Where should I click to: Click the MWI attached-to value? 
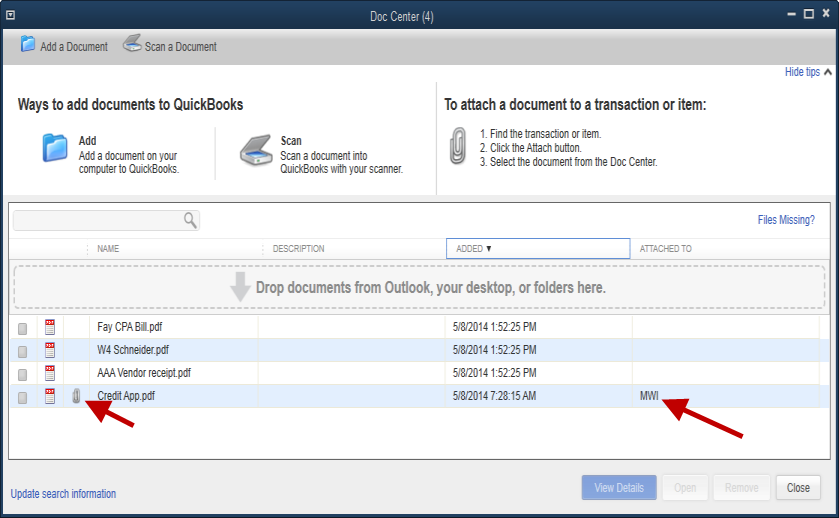[x=649, y=396]
